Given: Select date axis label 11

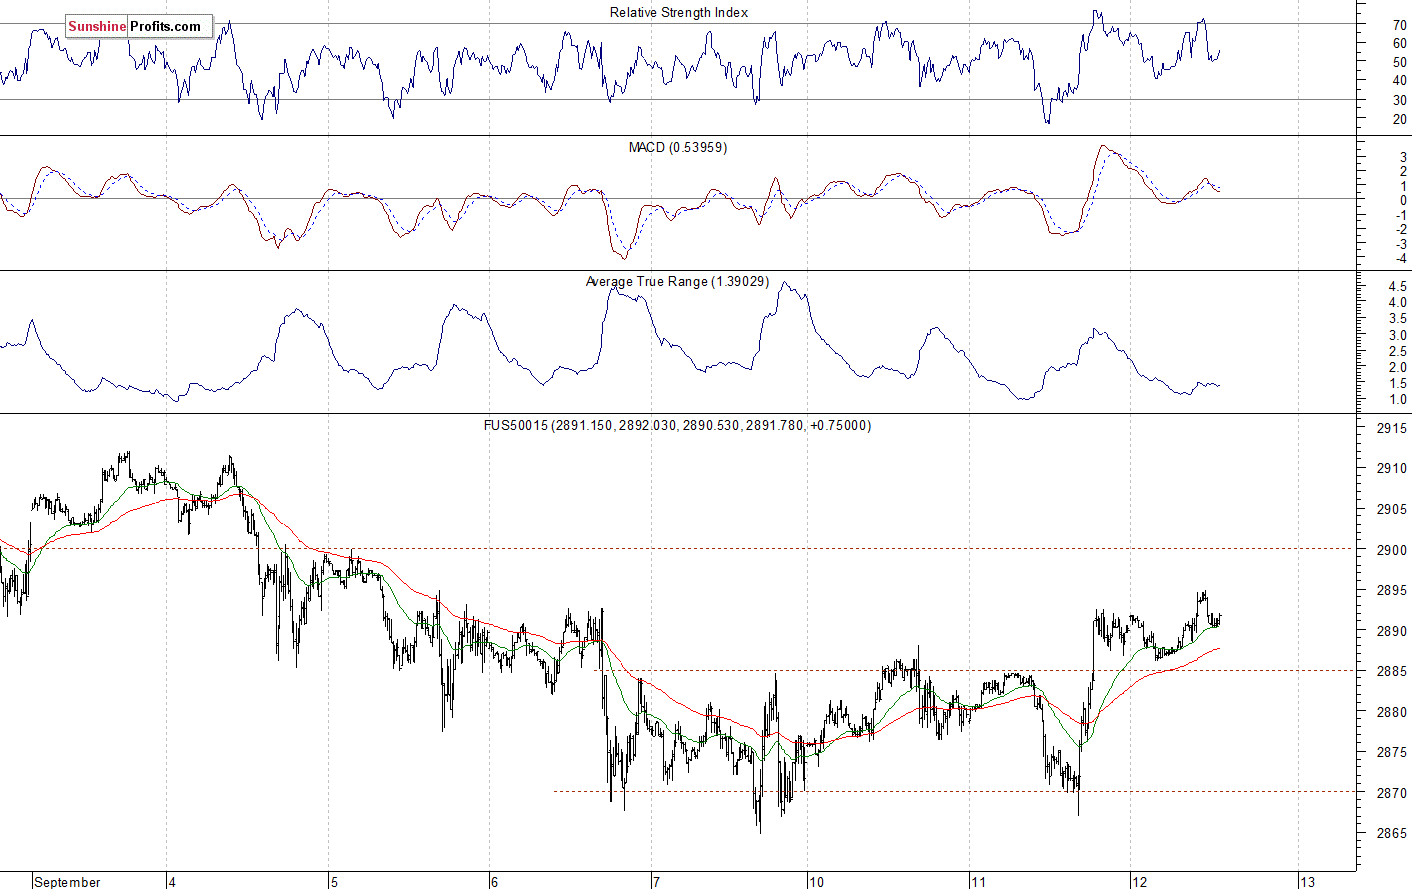Looking at the screenshot, I should point(978,882).
